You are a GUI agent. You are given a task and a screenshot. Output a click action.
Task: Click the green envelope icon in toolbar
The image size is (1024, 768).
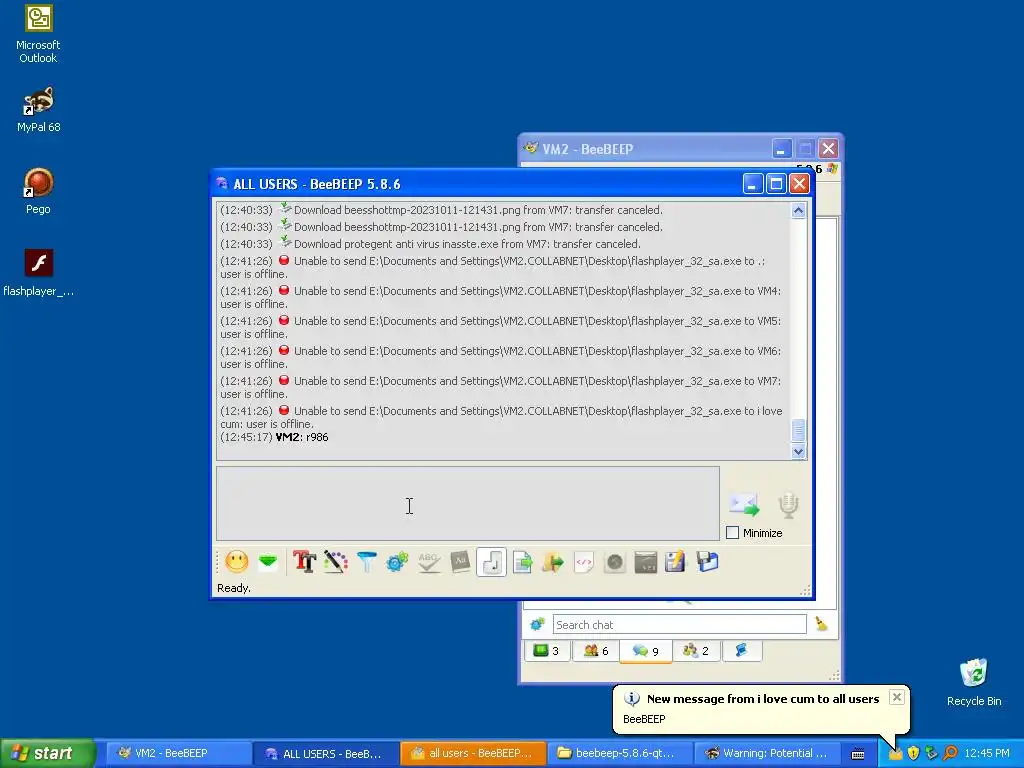(x=268, y=562)
